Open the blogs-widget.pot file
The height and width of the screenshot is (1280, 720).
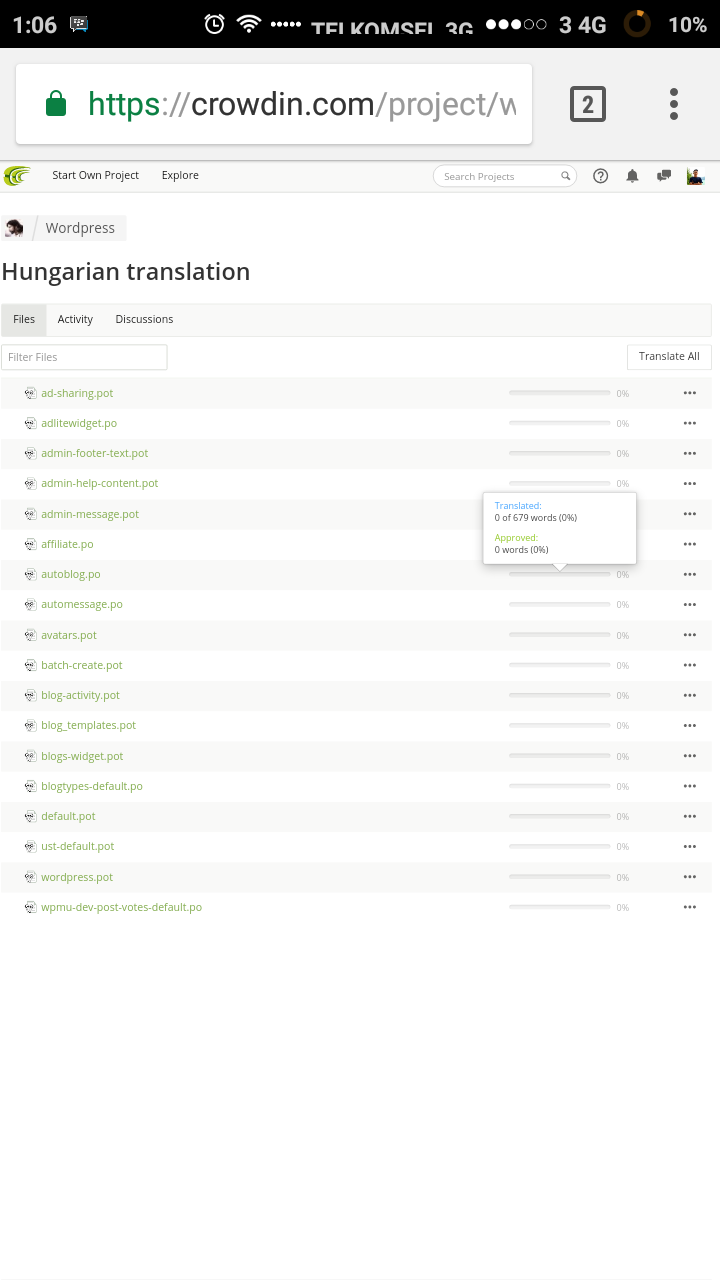pyautogui.click(x=82, y=756)
